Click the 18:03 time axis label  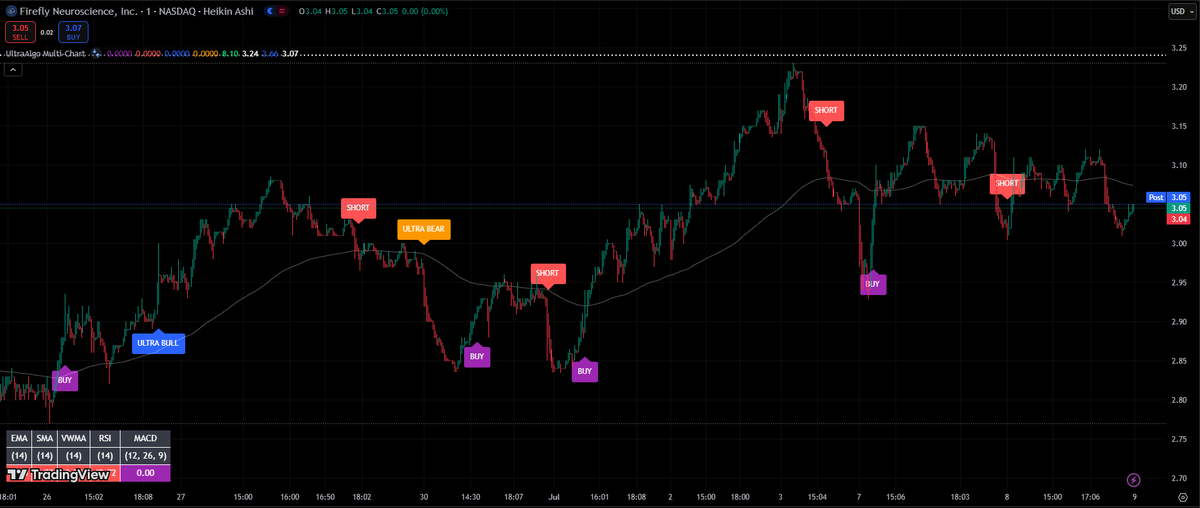960,496
